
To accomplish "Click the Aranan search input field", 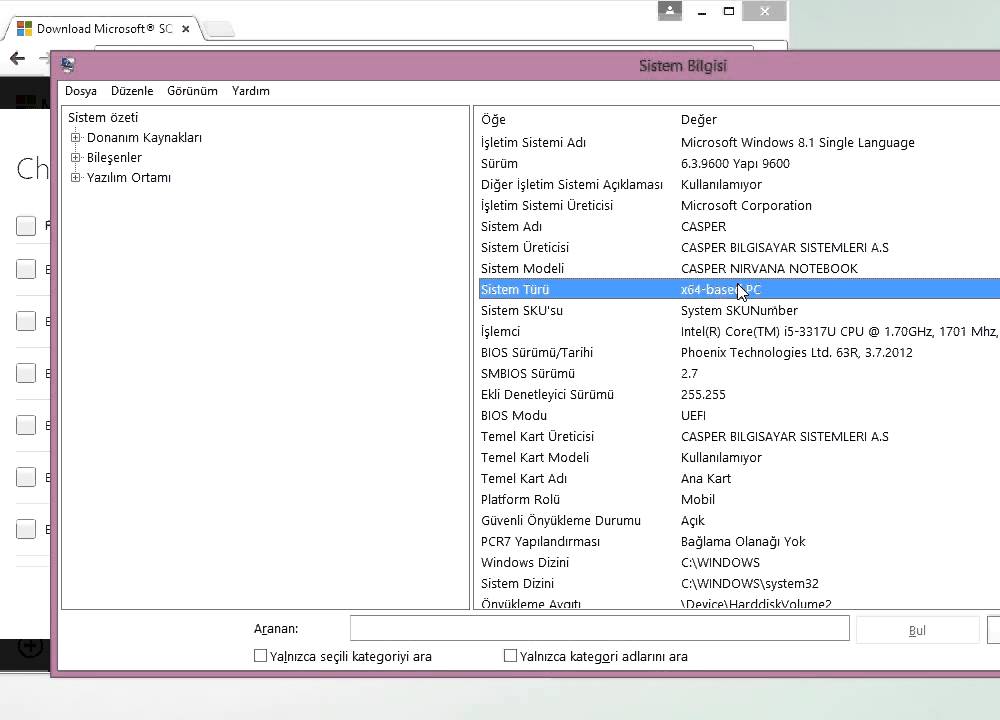I will pos(599,628).
